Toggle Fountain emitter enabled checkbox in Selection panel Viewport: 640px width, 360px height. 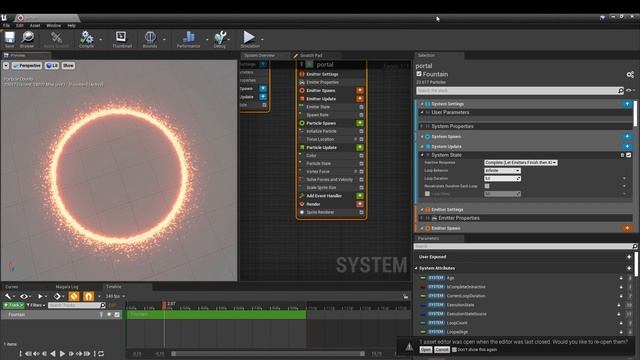(x=419, y=74)
